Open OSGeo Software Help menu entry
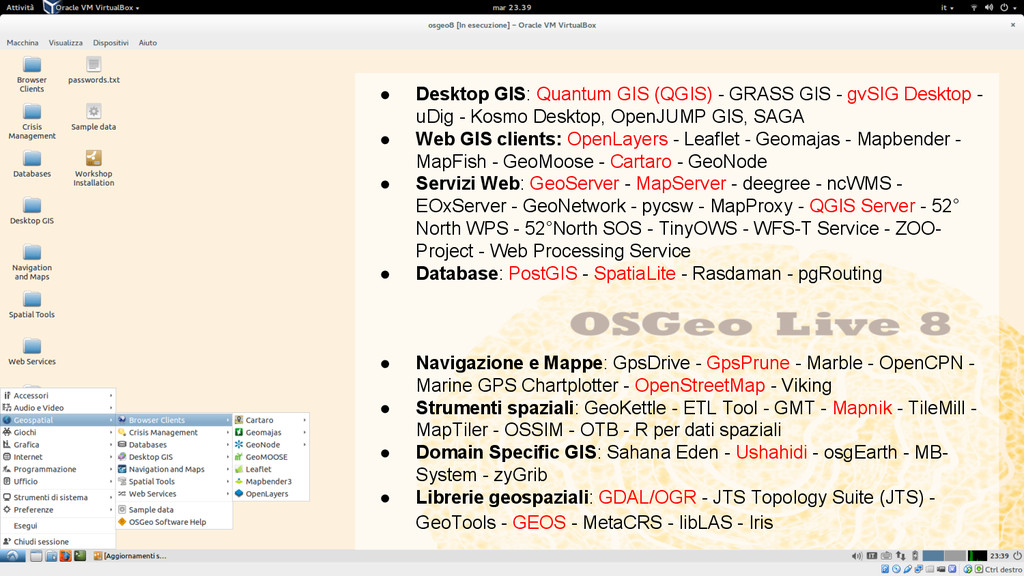The image size is (1024, 576). tap(174, 522)
